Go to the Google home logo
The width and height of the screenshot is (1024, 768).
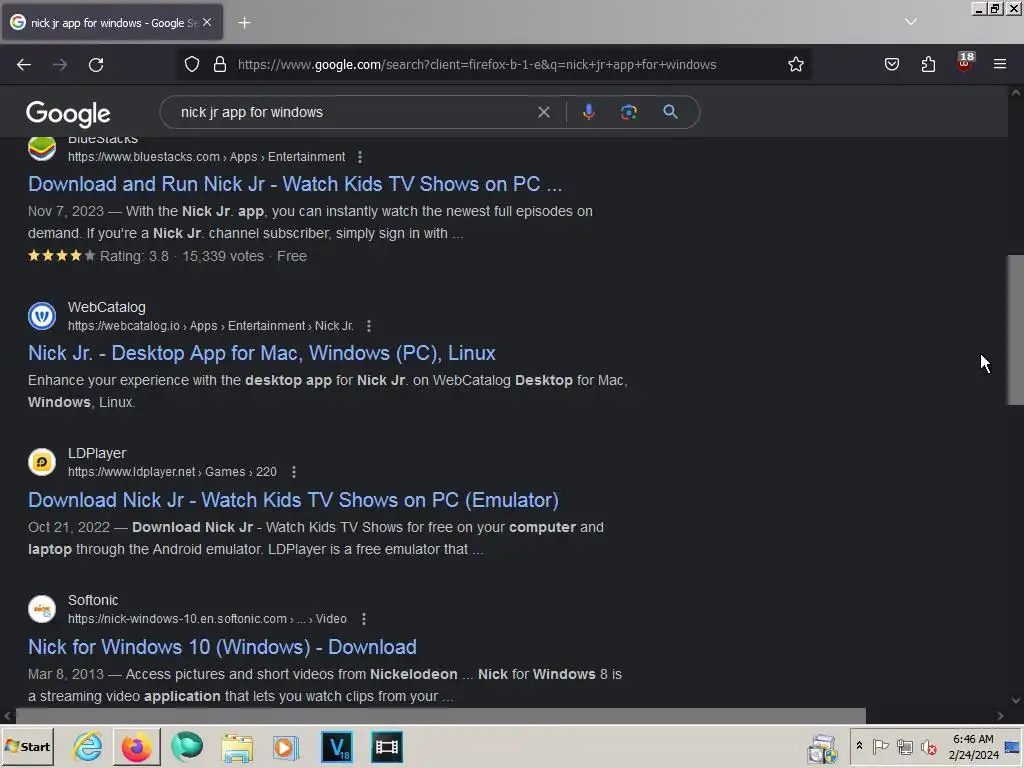coord(68,114)
